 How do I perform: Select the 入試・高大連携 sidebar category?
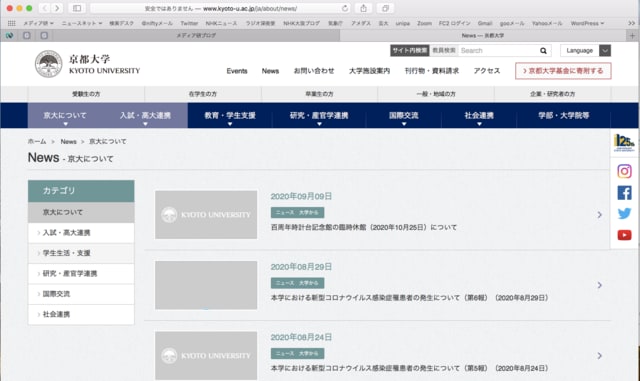[81, 233]
